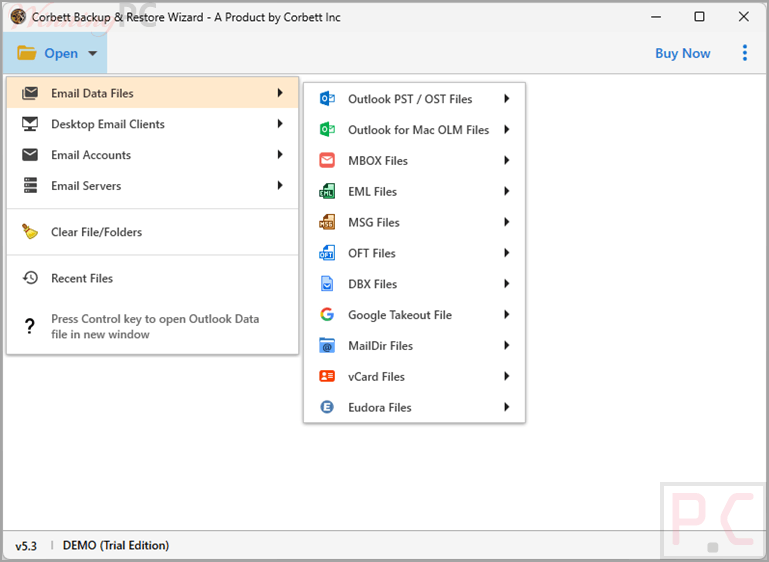Expand the vCard Files submenu arrow
Viewport: 769px width, 562px height.
(507, 376)
